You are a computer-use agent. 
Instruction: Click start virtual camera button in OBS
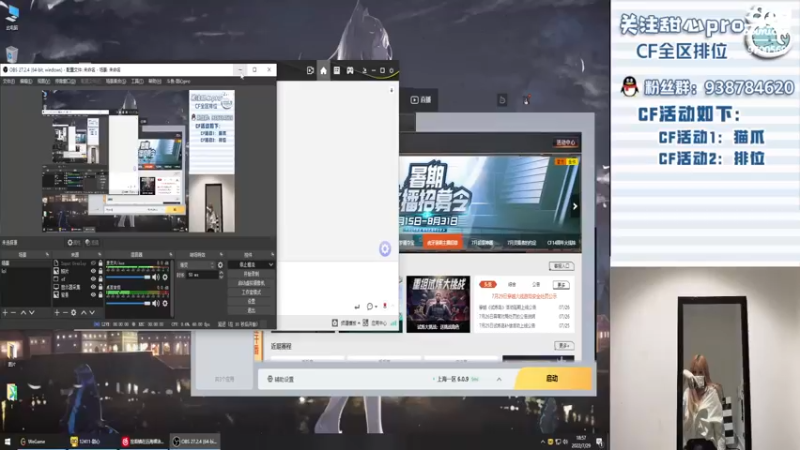[x=251, y=283]
